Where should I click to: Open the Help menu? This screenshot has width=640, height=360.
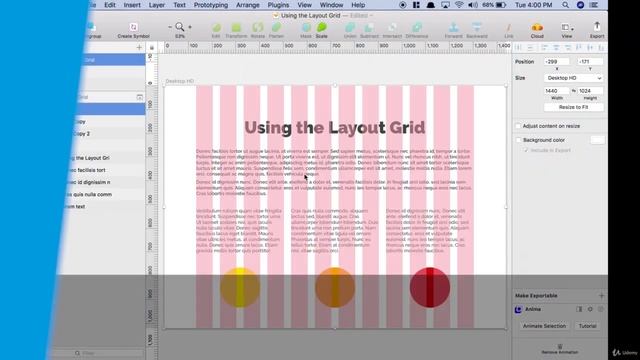[358, 5]
